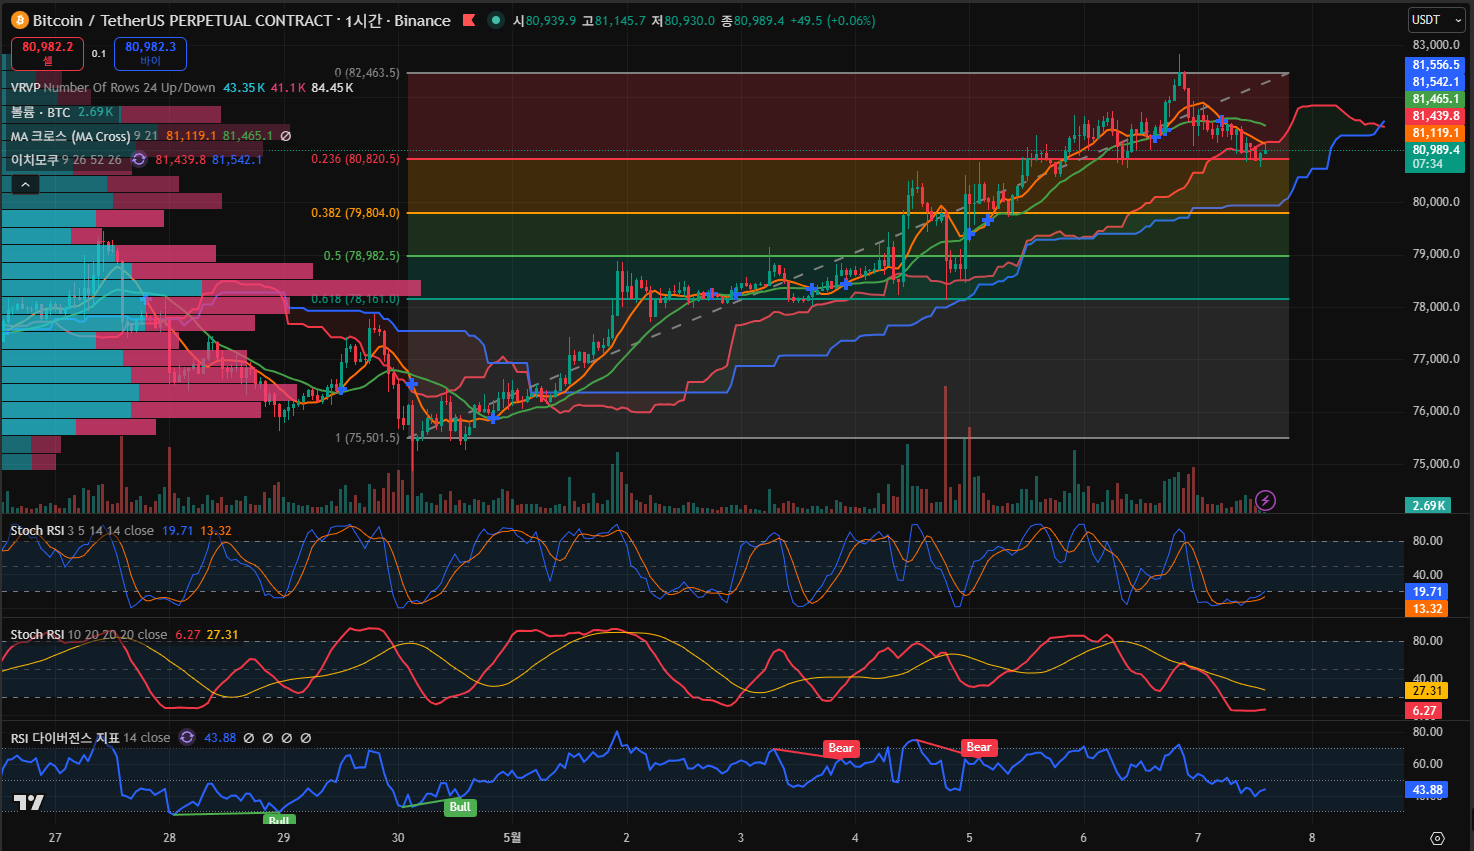Image resolution: width=1474 pixels, height=851 pixels.
Task: Click the slashed-circle icon on MA Cross legend
Action: coord(286,136)
